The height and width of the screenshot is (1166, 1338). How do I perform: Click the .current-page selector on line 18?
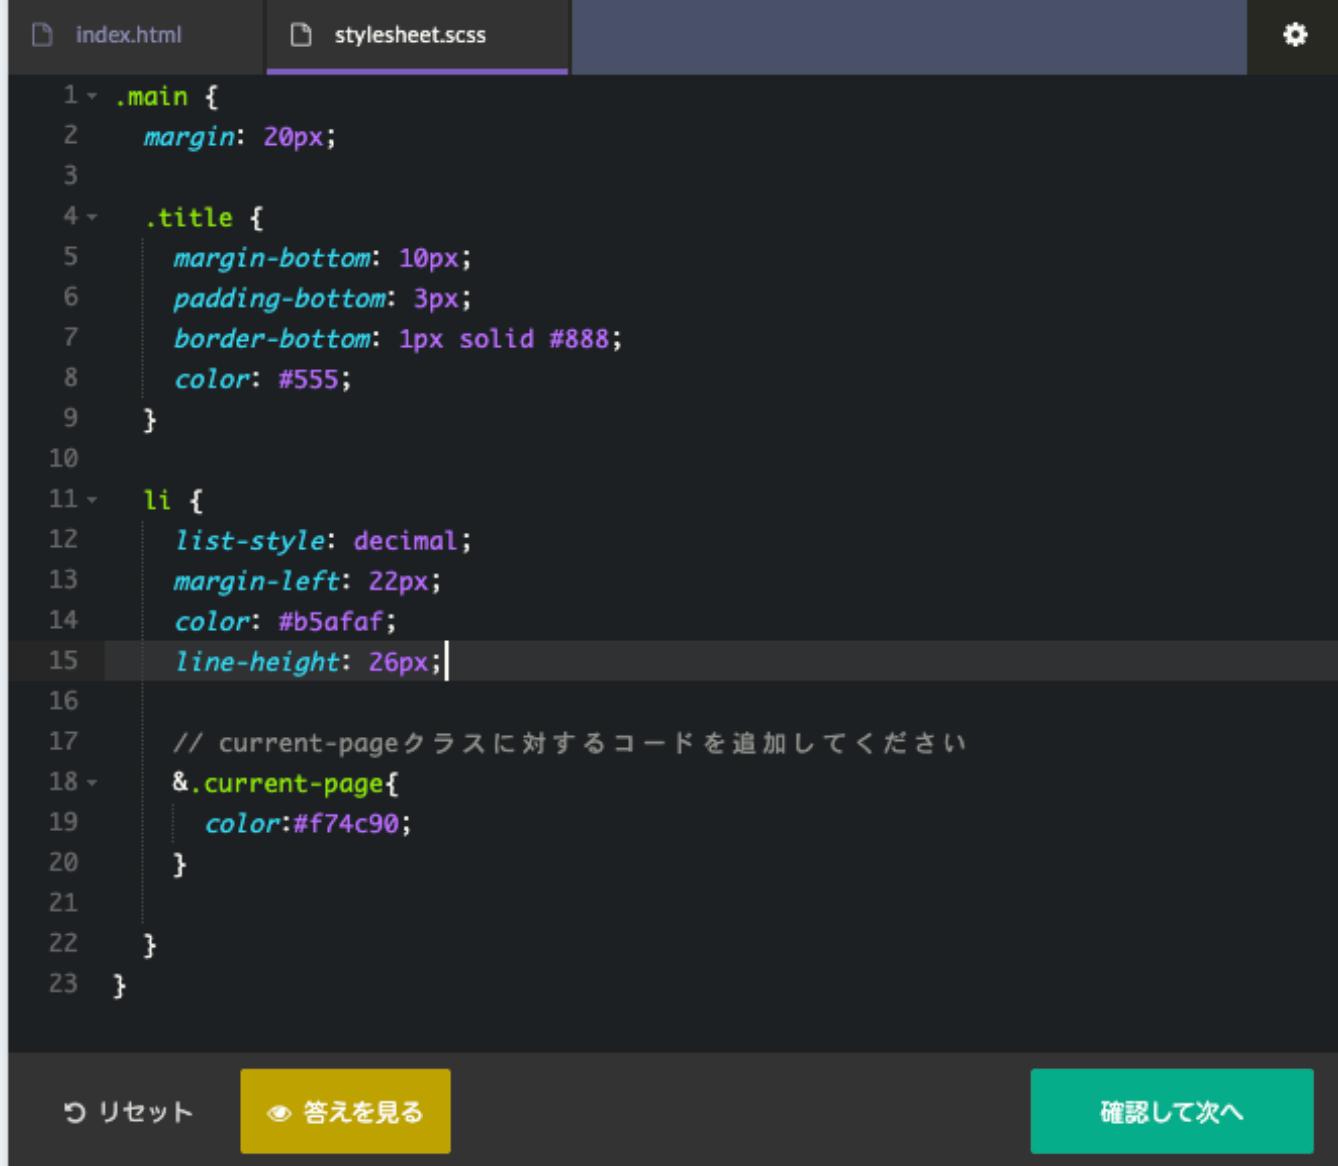[x=287, y=783]
